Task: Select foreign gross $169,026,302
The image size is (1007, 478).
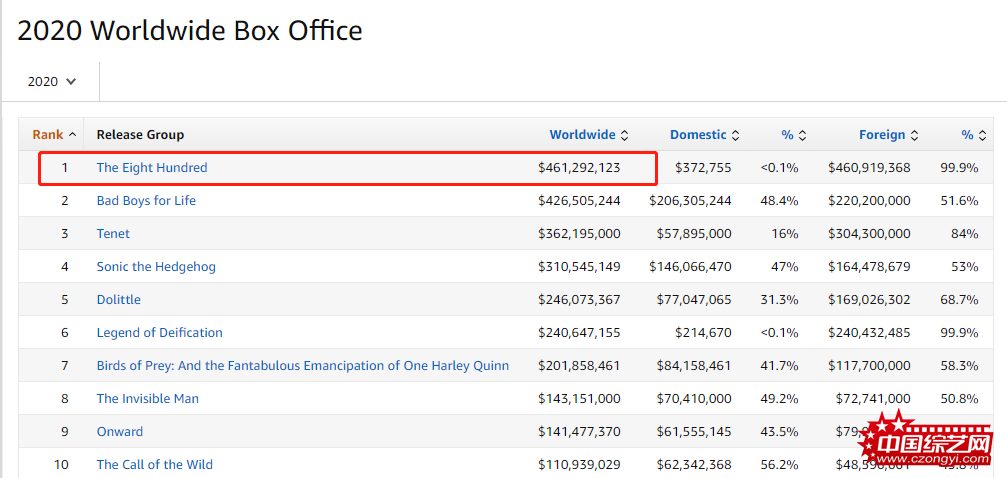Action: (869, 299)
